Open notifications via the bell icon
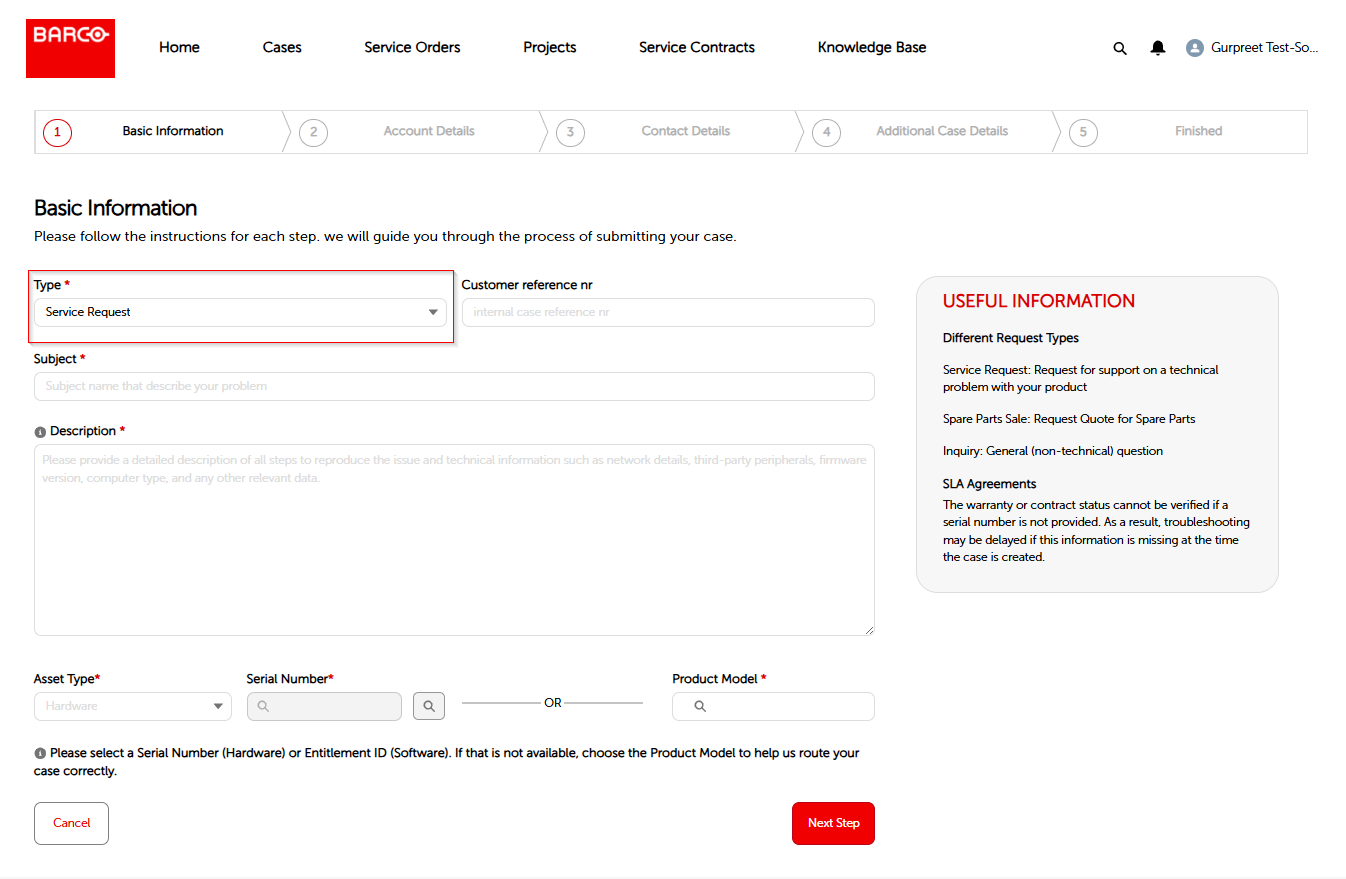1346x879 pixels. (x=1157, y=47)
